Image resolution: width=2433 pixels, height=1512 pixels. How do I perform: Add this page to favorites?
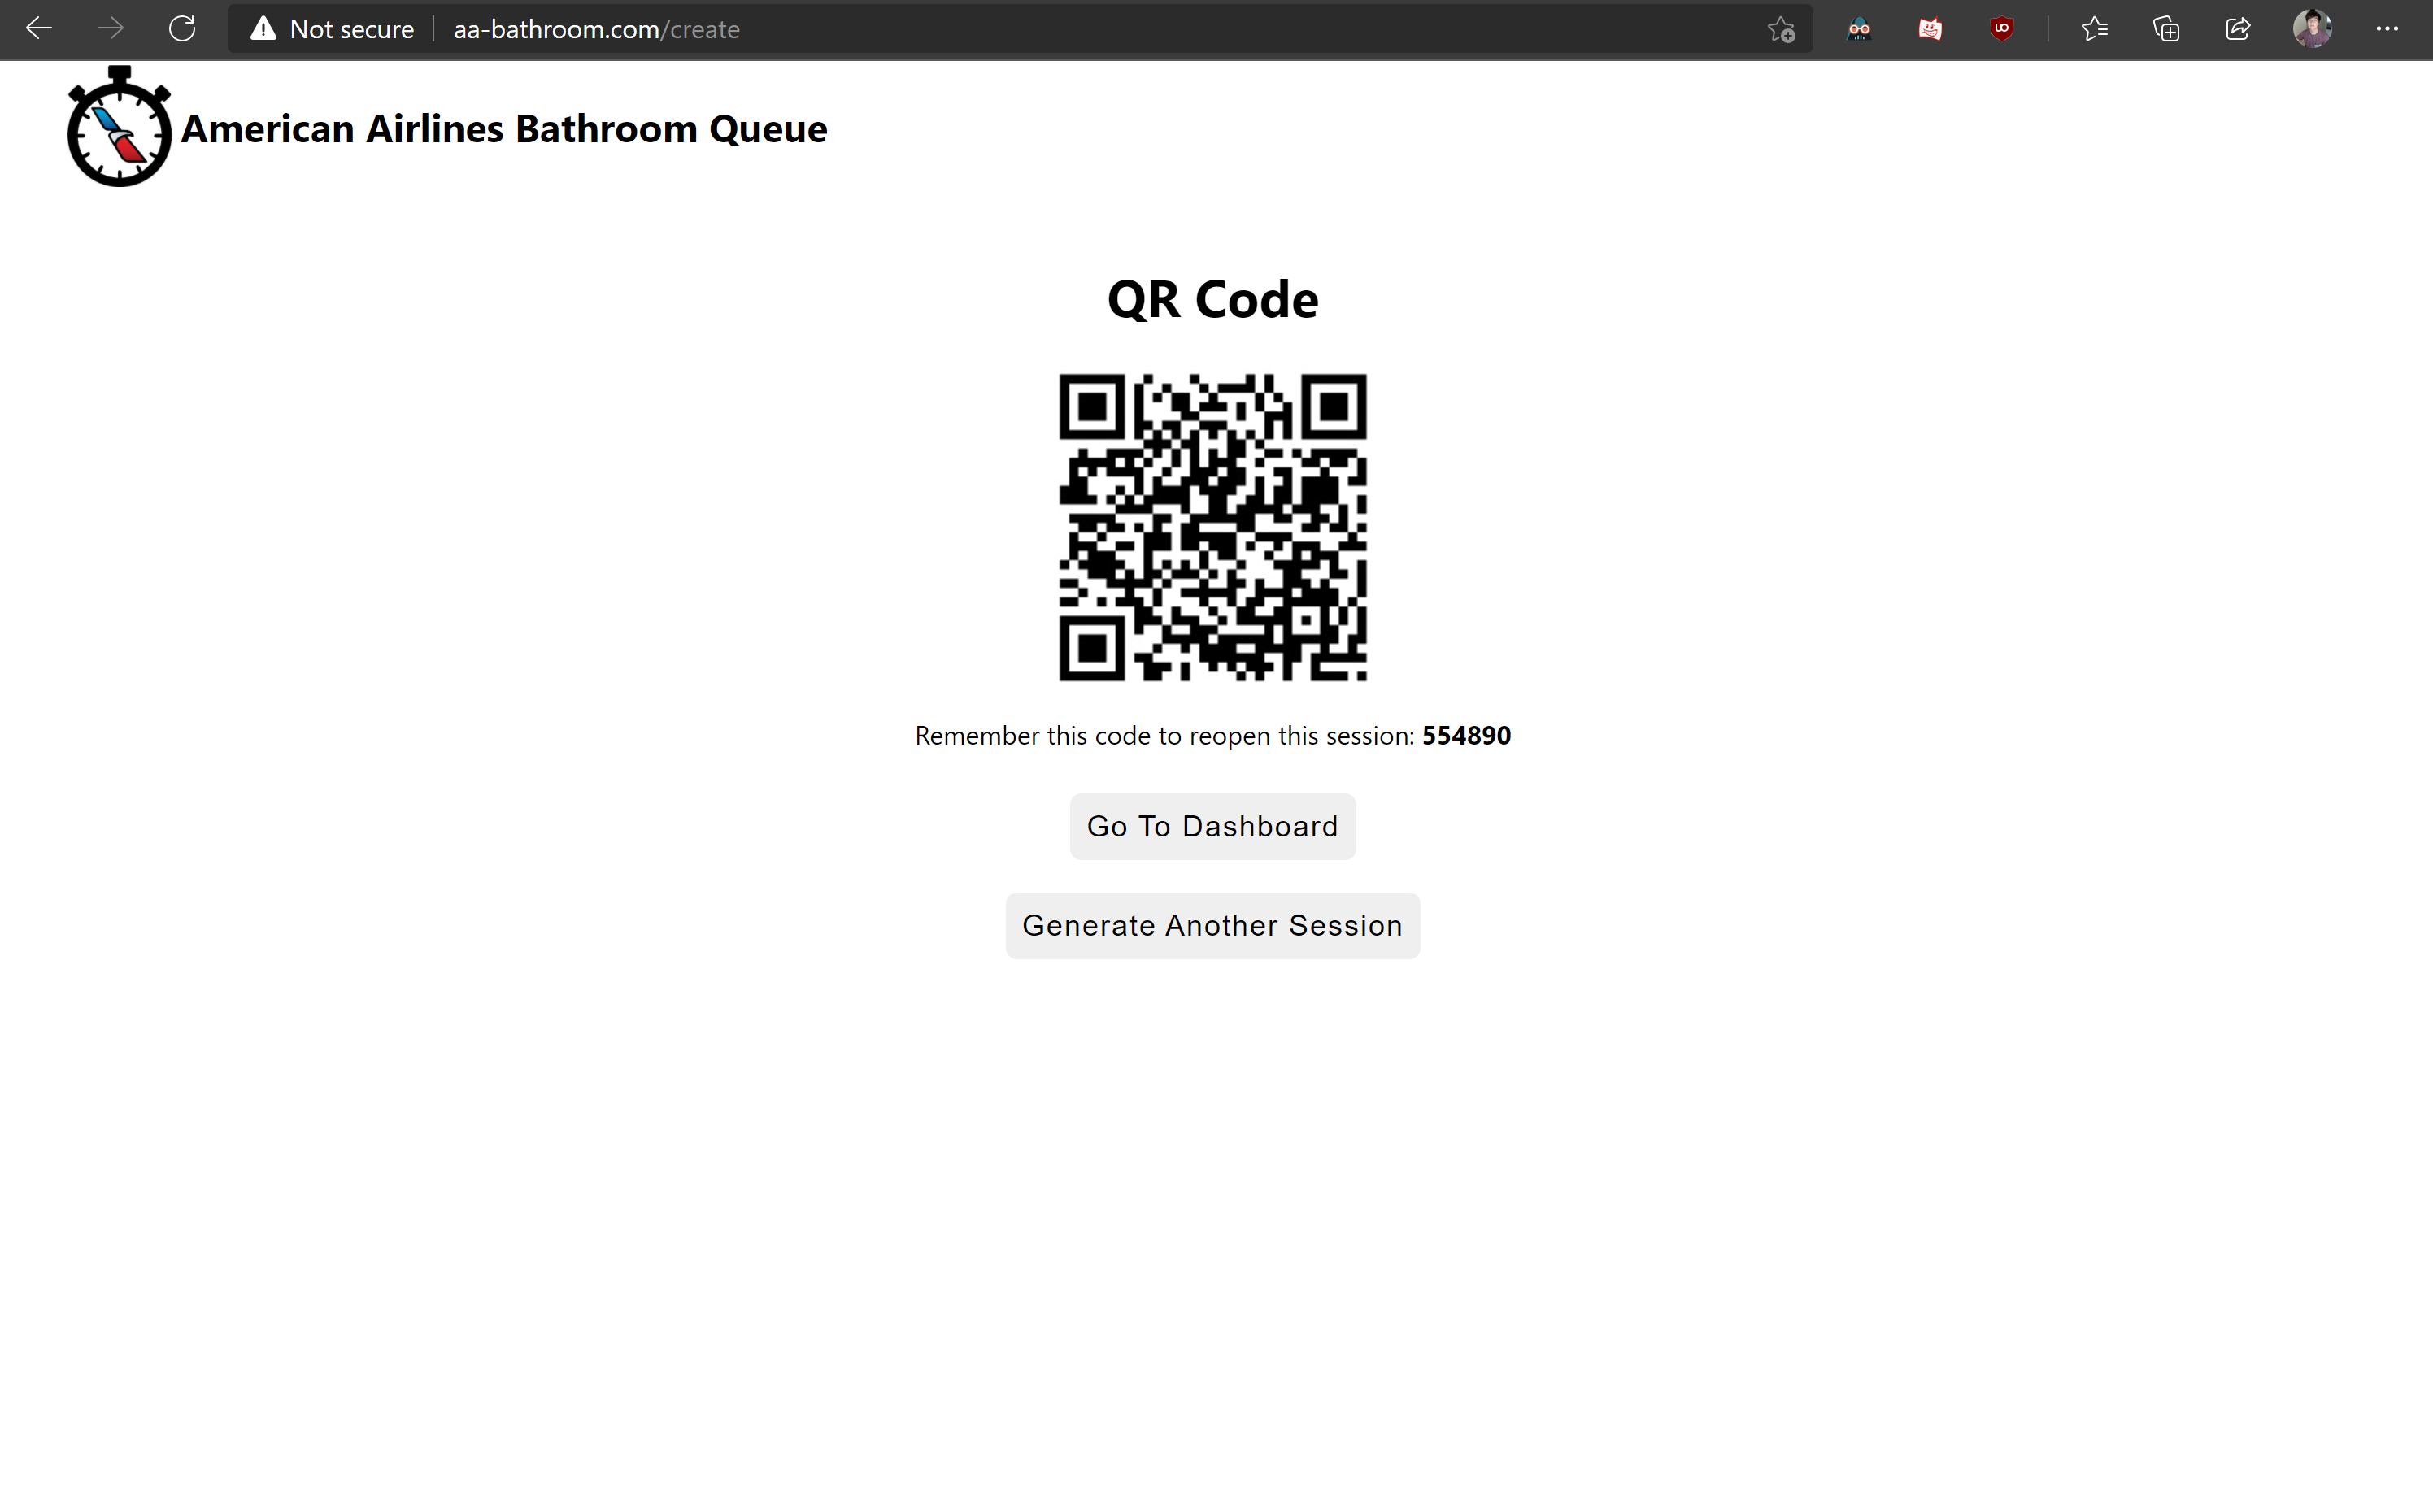(x=1781, y=30)
